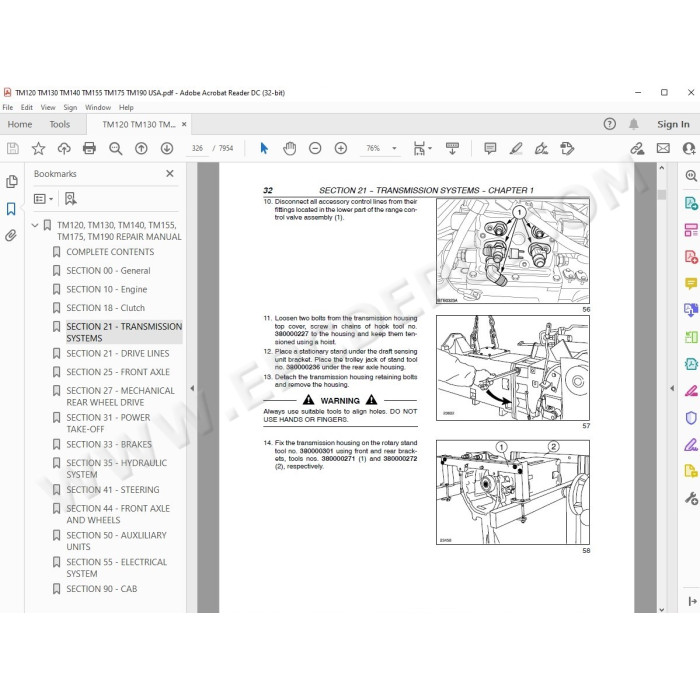Open help question mark icon

coord(609,124)
